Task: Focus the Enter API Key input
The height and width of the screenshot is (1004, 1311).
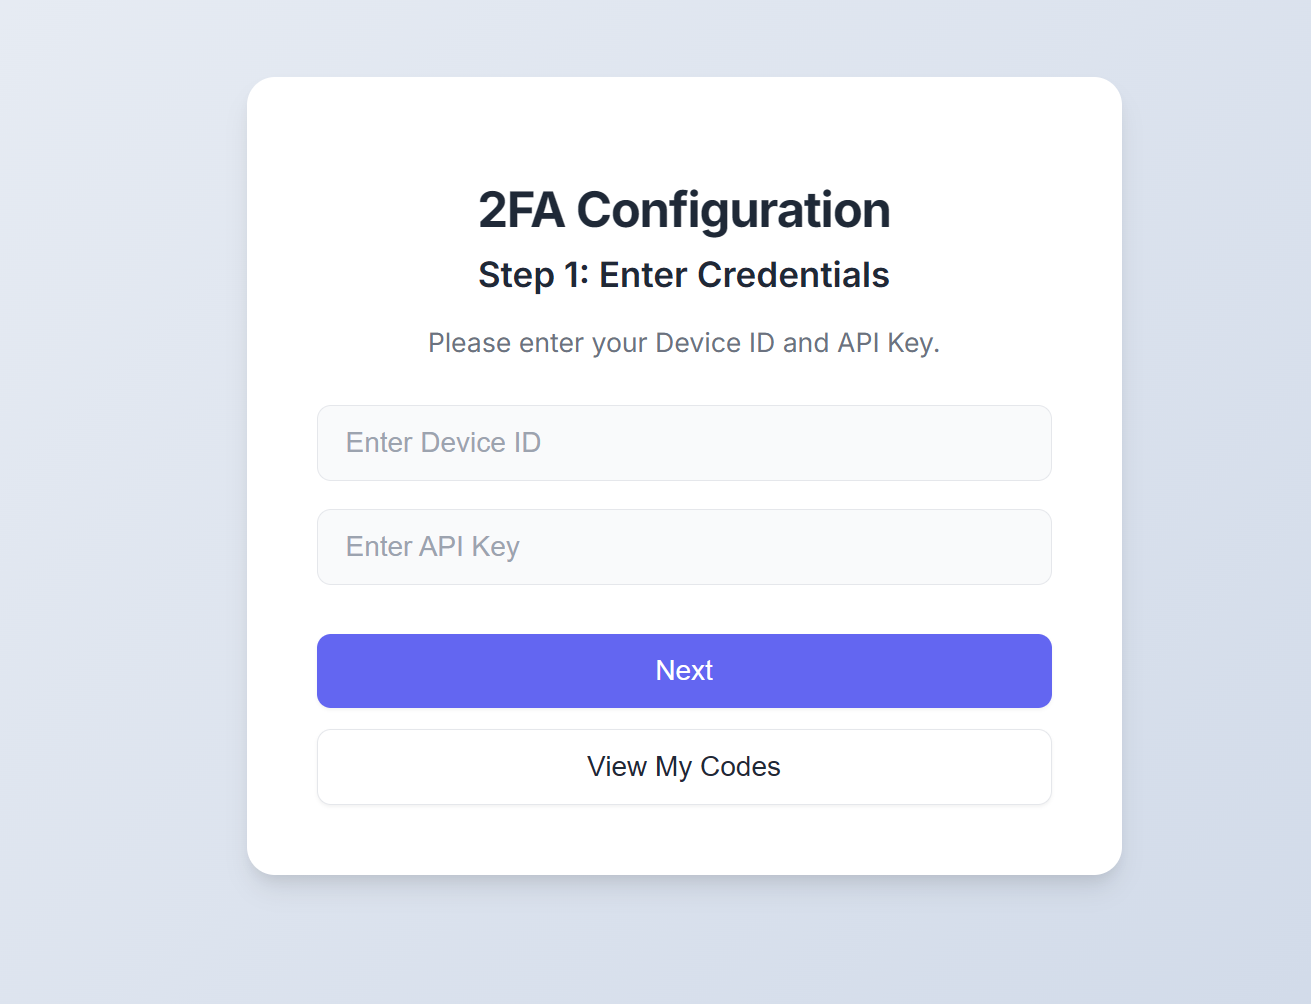Action: 684,547
